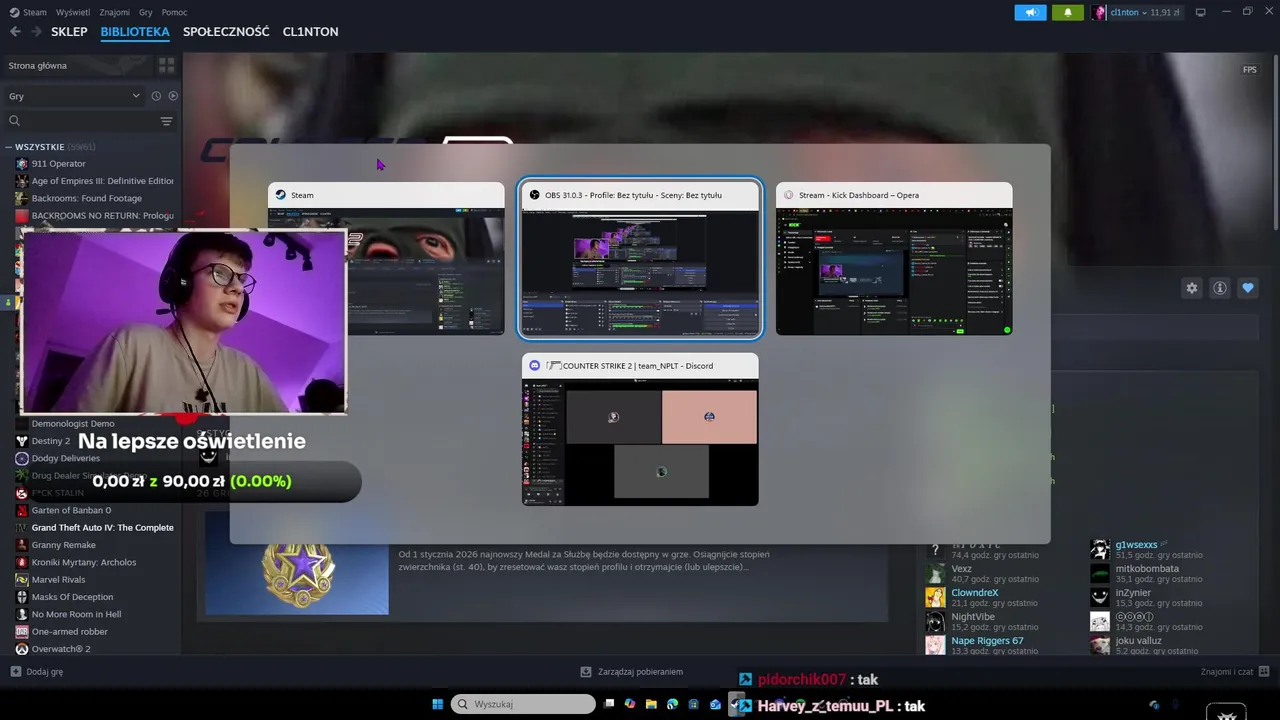
Task: Click Znajomi i czat button
Action: point(1235,672)
